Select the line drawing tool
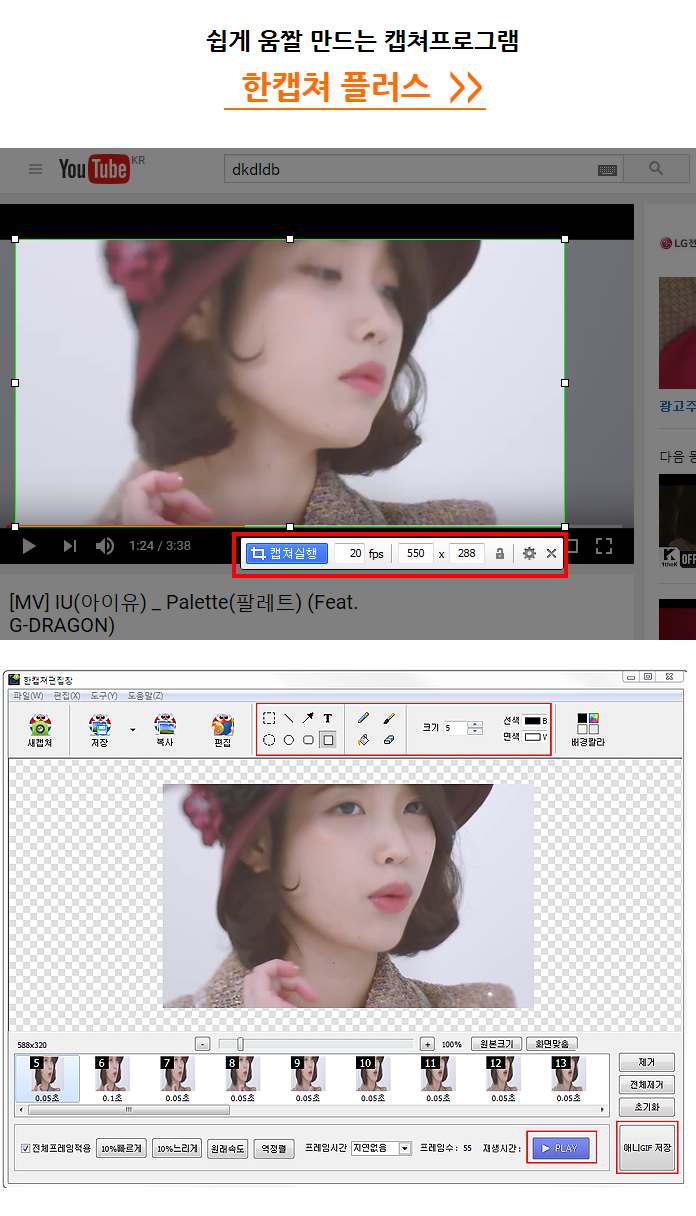The image size is (696, 1216). pos(288,718)
